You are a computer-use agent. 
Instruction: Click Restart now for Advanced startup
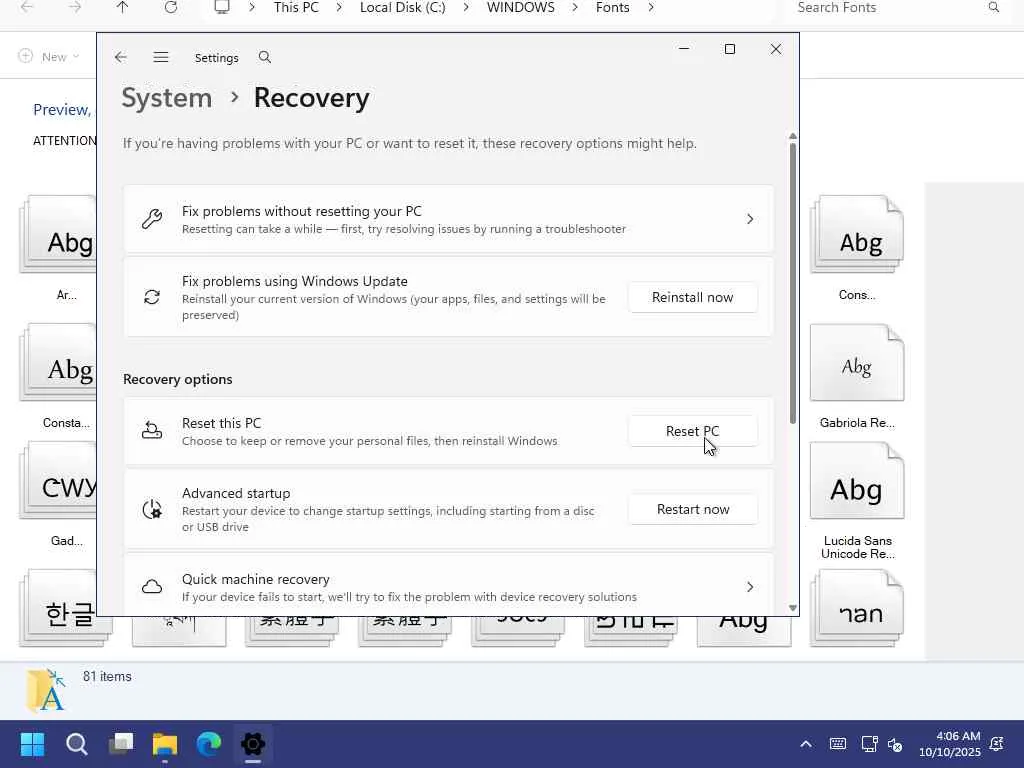692,509
